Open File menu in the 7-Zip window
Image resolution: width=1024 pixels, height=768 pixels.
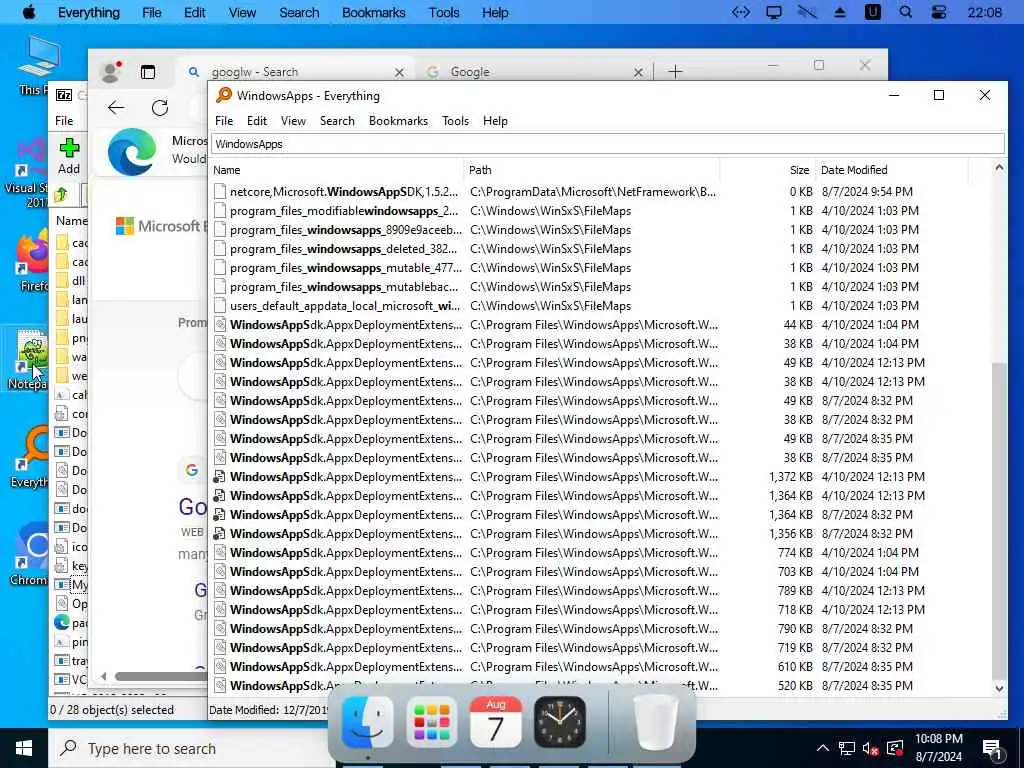click(64, 121)
